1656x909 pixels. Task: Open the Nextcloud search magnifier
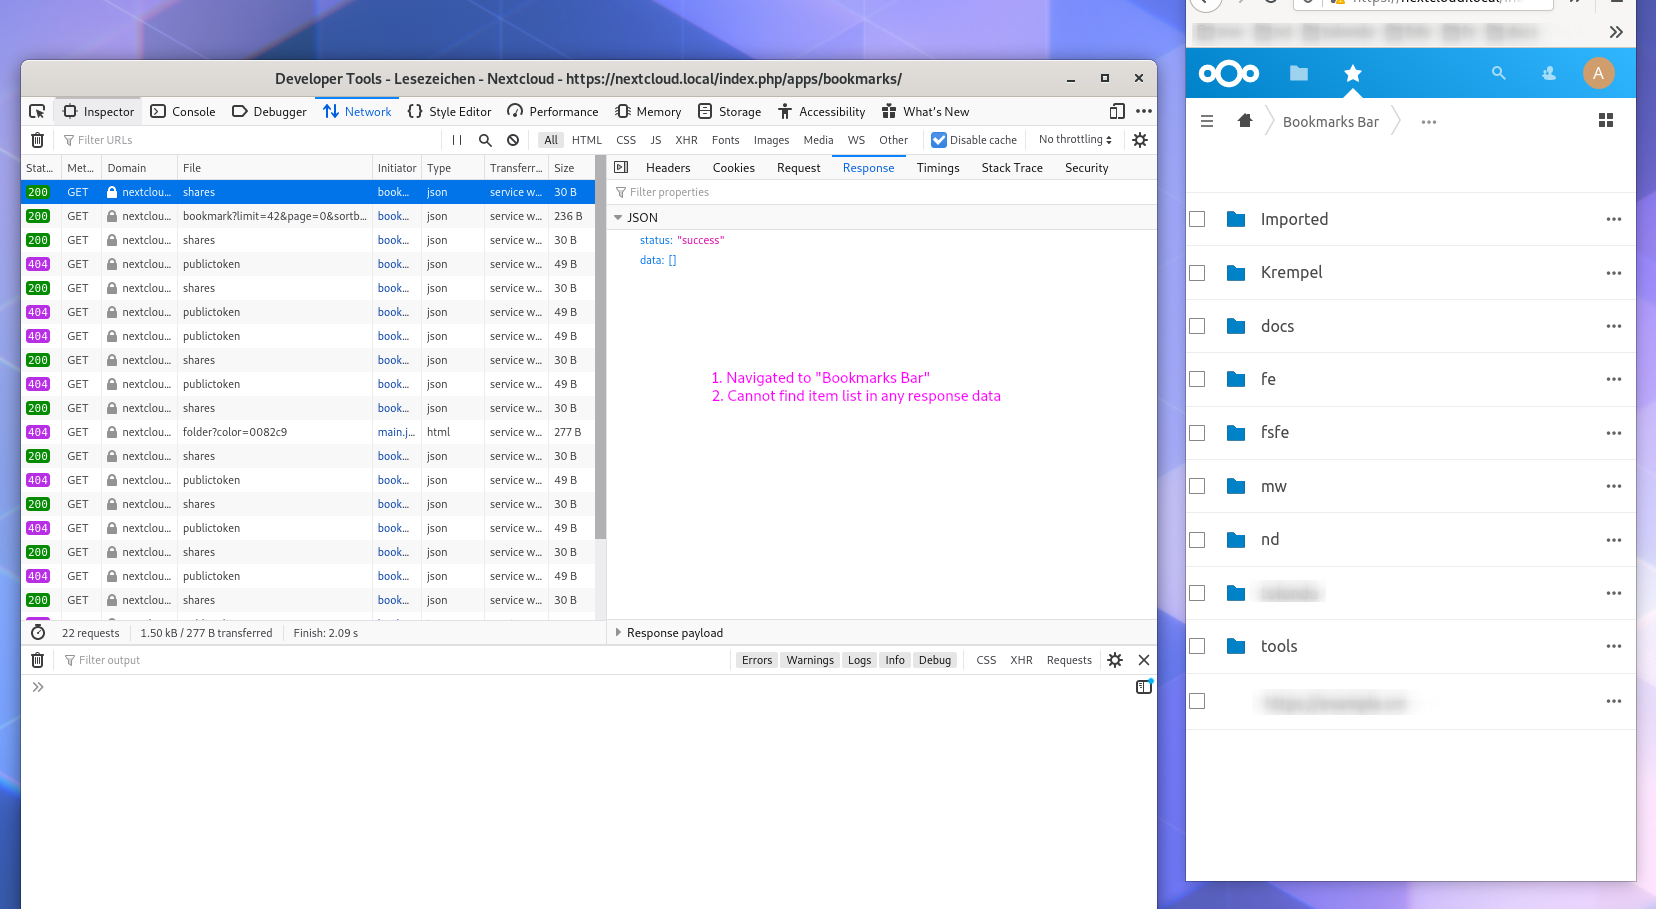click(x=1498, y=73)
